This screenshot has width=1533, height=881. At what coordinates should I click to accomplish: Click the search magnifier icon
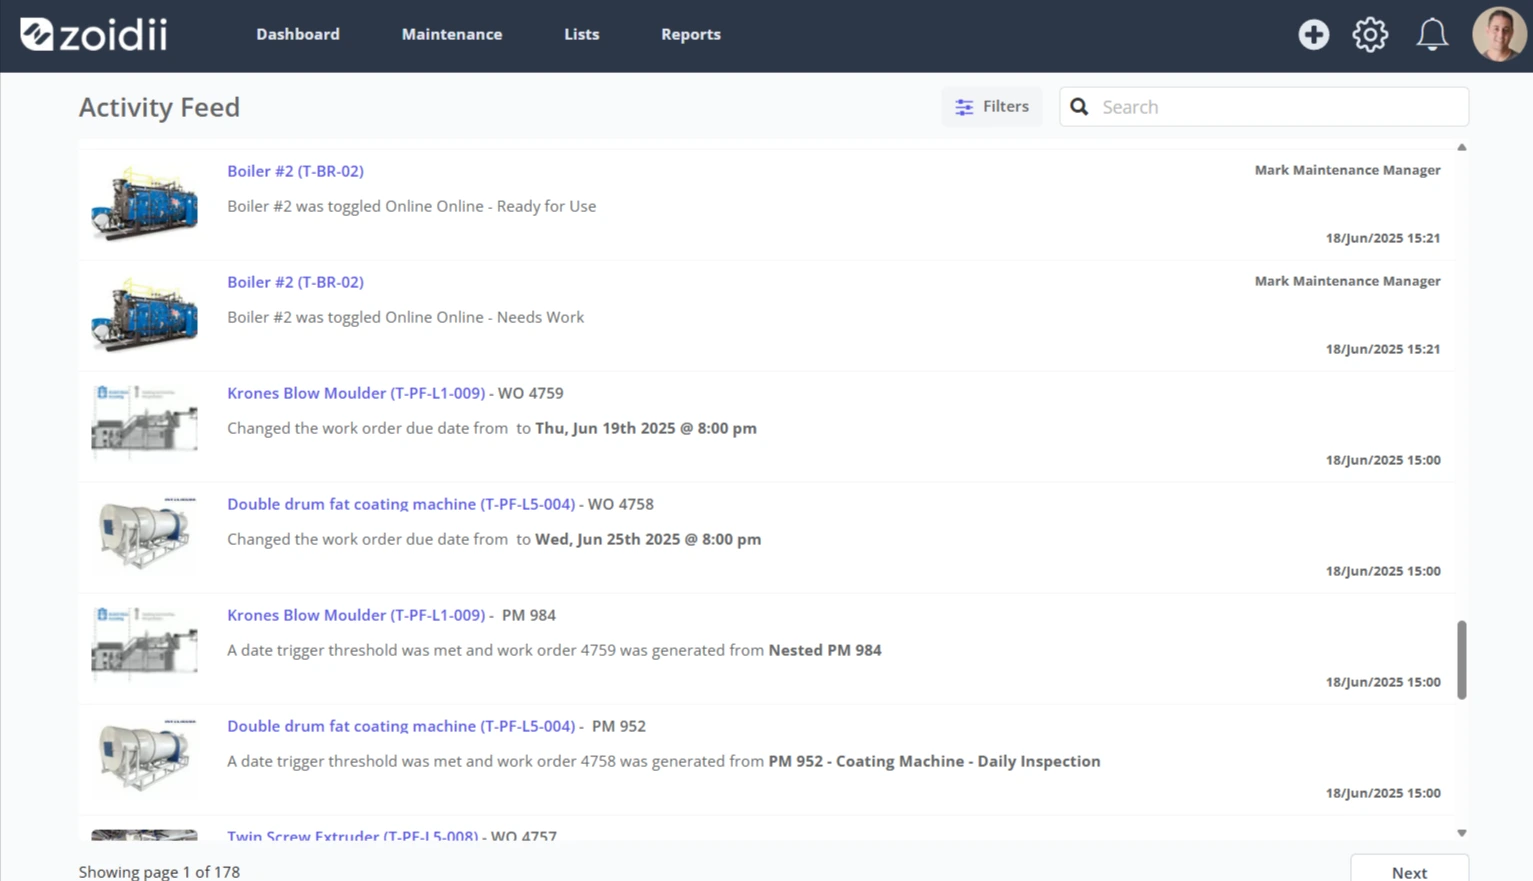tap(1079, 107)
